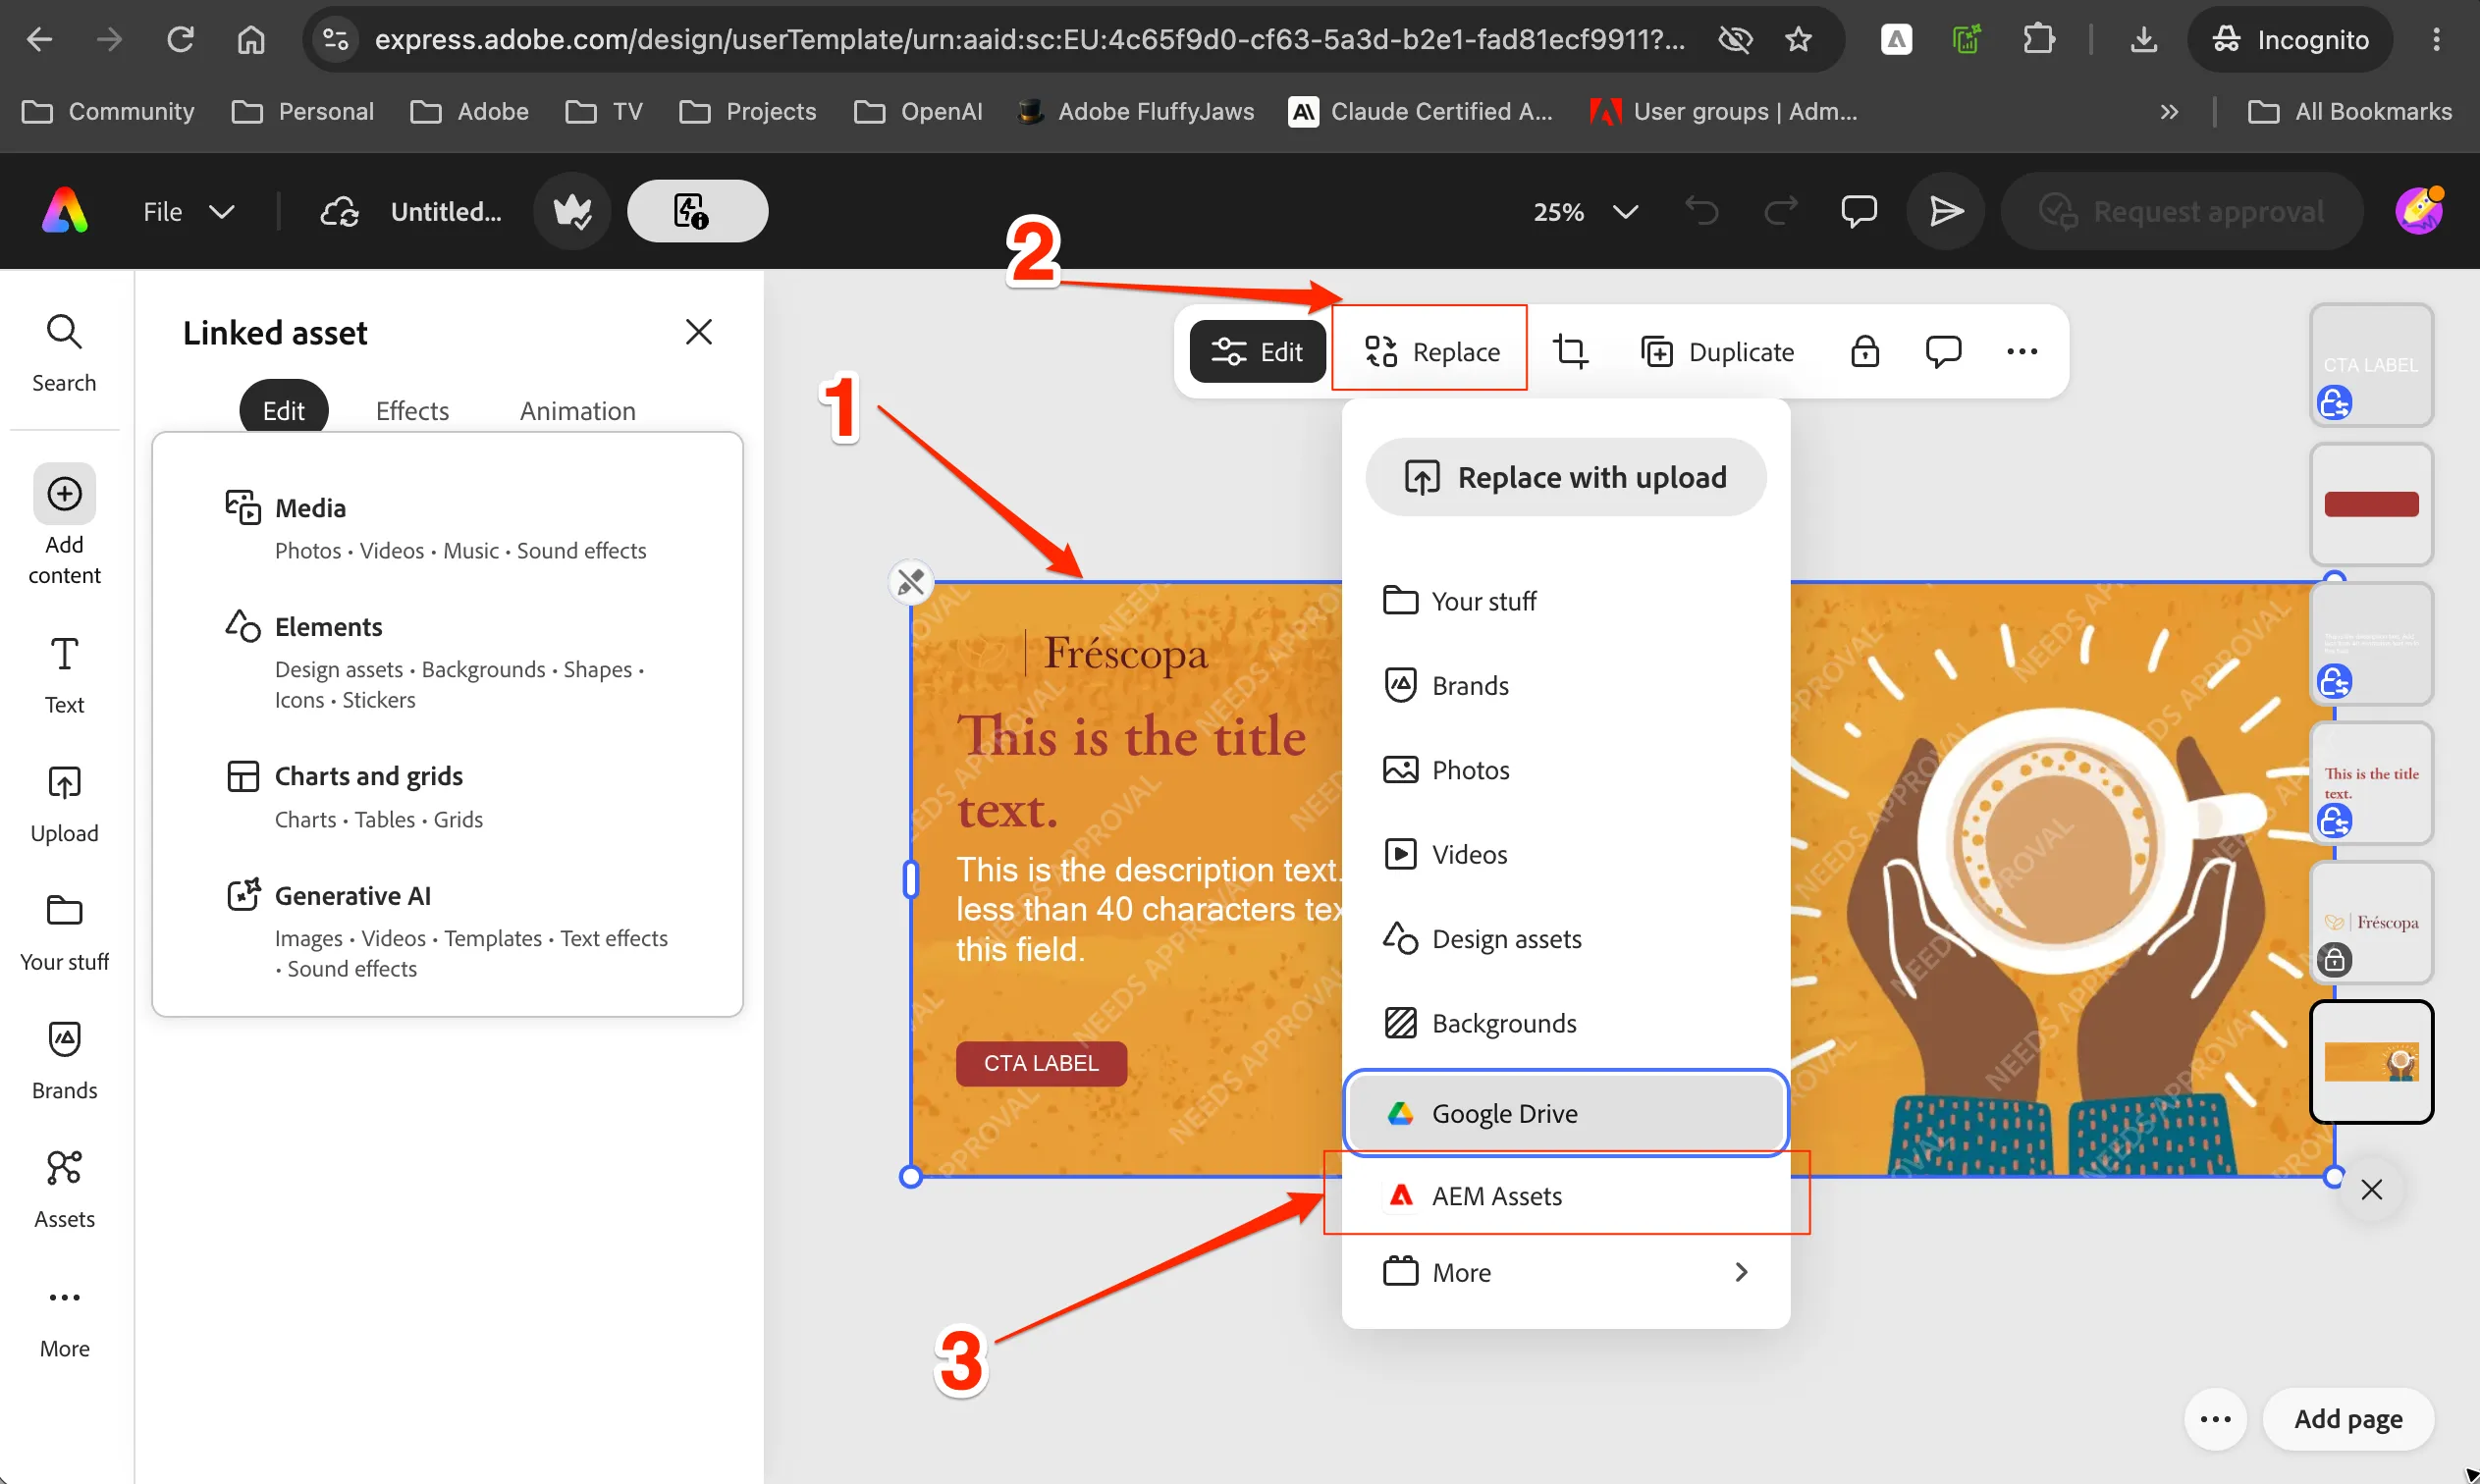Add a comment from floating toolbar
The height and width of the screenshot is (1484, 2480).
pos(1943,351)
